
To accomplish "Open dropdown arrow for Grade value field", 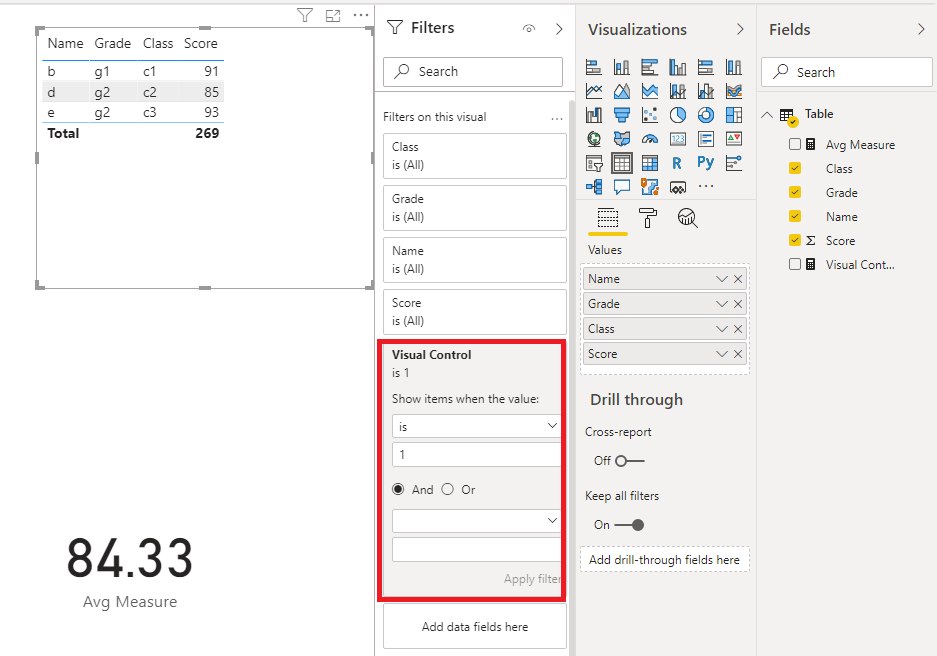I will 722,304.
